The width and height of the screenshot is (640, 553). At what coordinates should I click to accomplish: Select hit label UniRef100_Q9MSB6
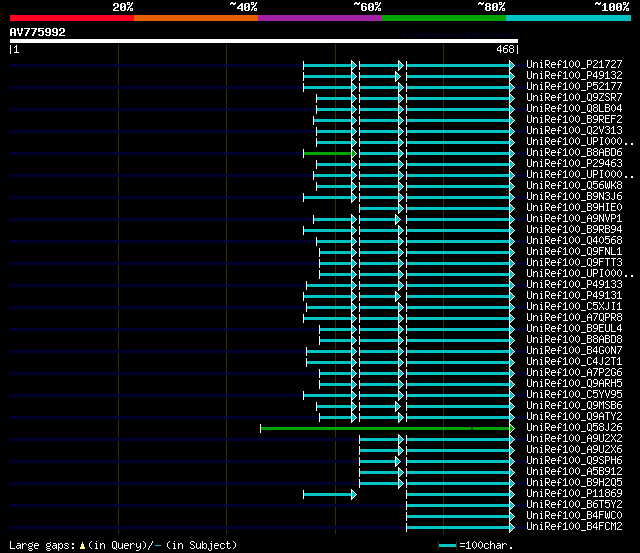(574, 406)
